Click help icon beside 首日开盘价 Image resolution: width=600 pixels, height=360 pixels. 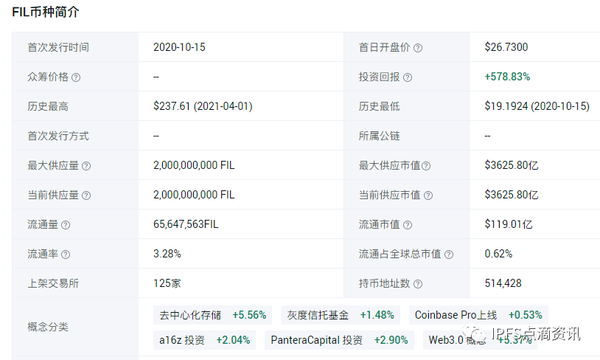[418, 48]
